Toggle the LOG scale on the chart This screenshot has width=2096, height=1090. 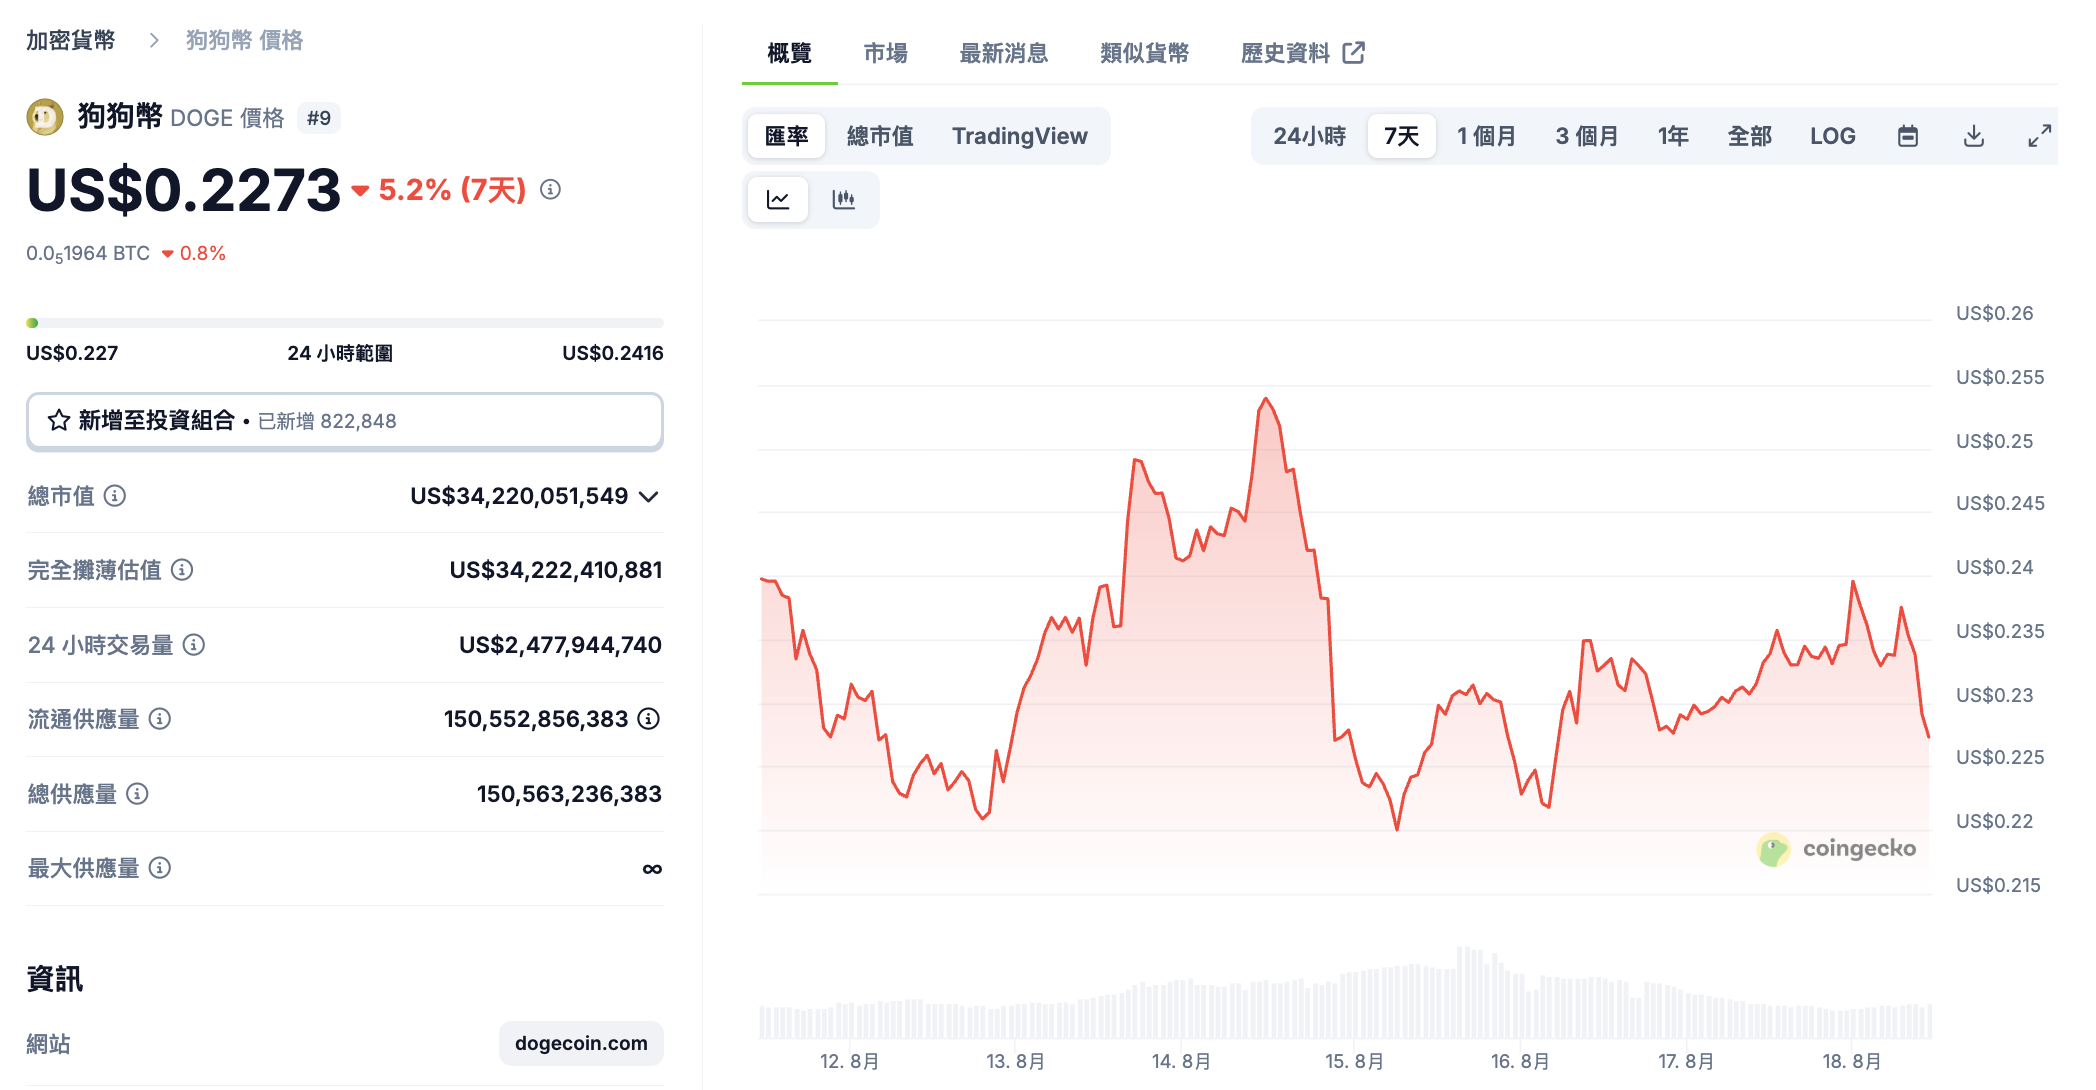click(1832, 135)
